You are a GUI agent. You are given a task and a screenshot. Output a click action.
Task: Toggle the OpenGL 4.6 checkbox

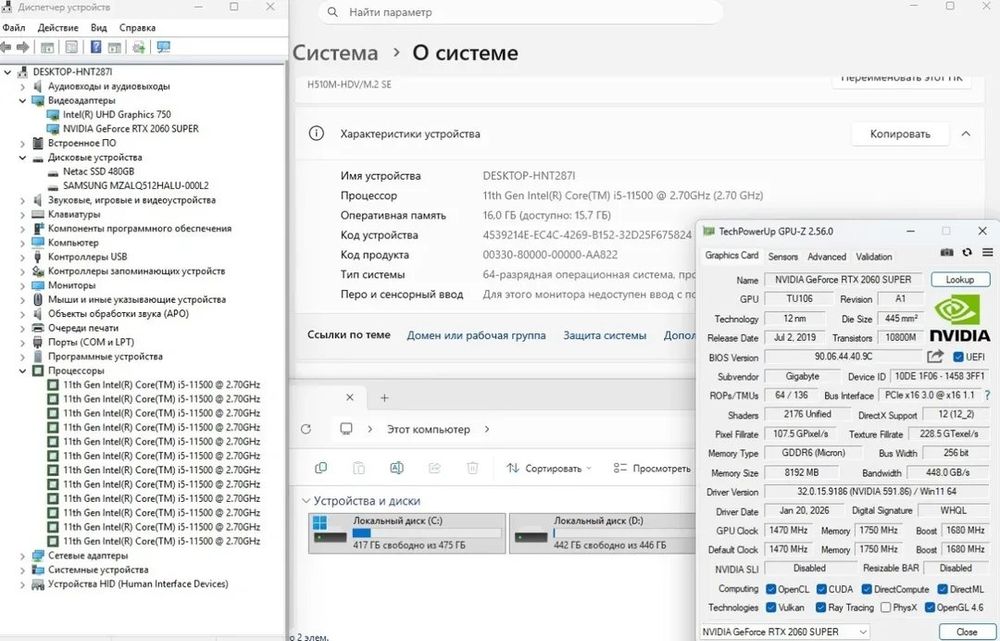coord(930,608)
